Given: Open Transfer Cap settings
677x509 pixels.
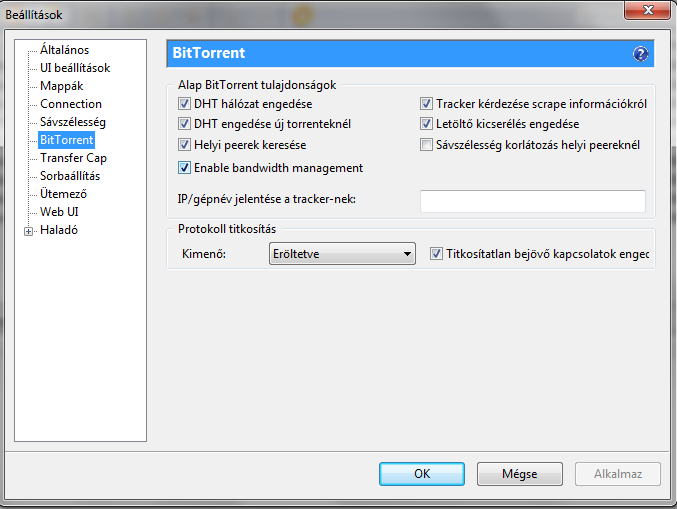Looking at the screenshot, I should point(73,158).
